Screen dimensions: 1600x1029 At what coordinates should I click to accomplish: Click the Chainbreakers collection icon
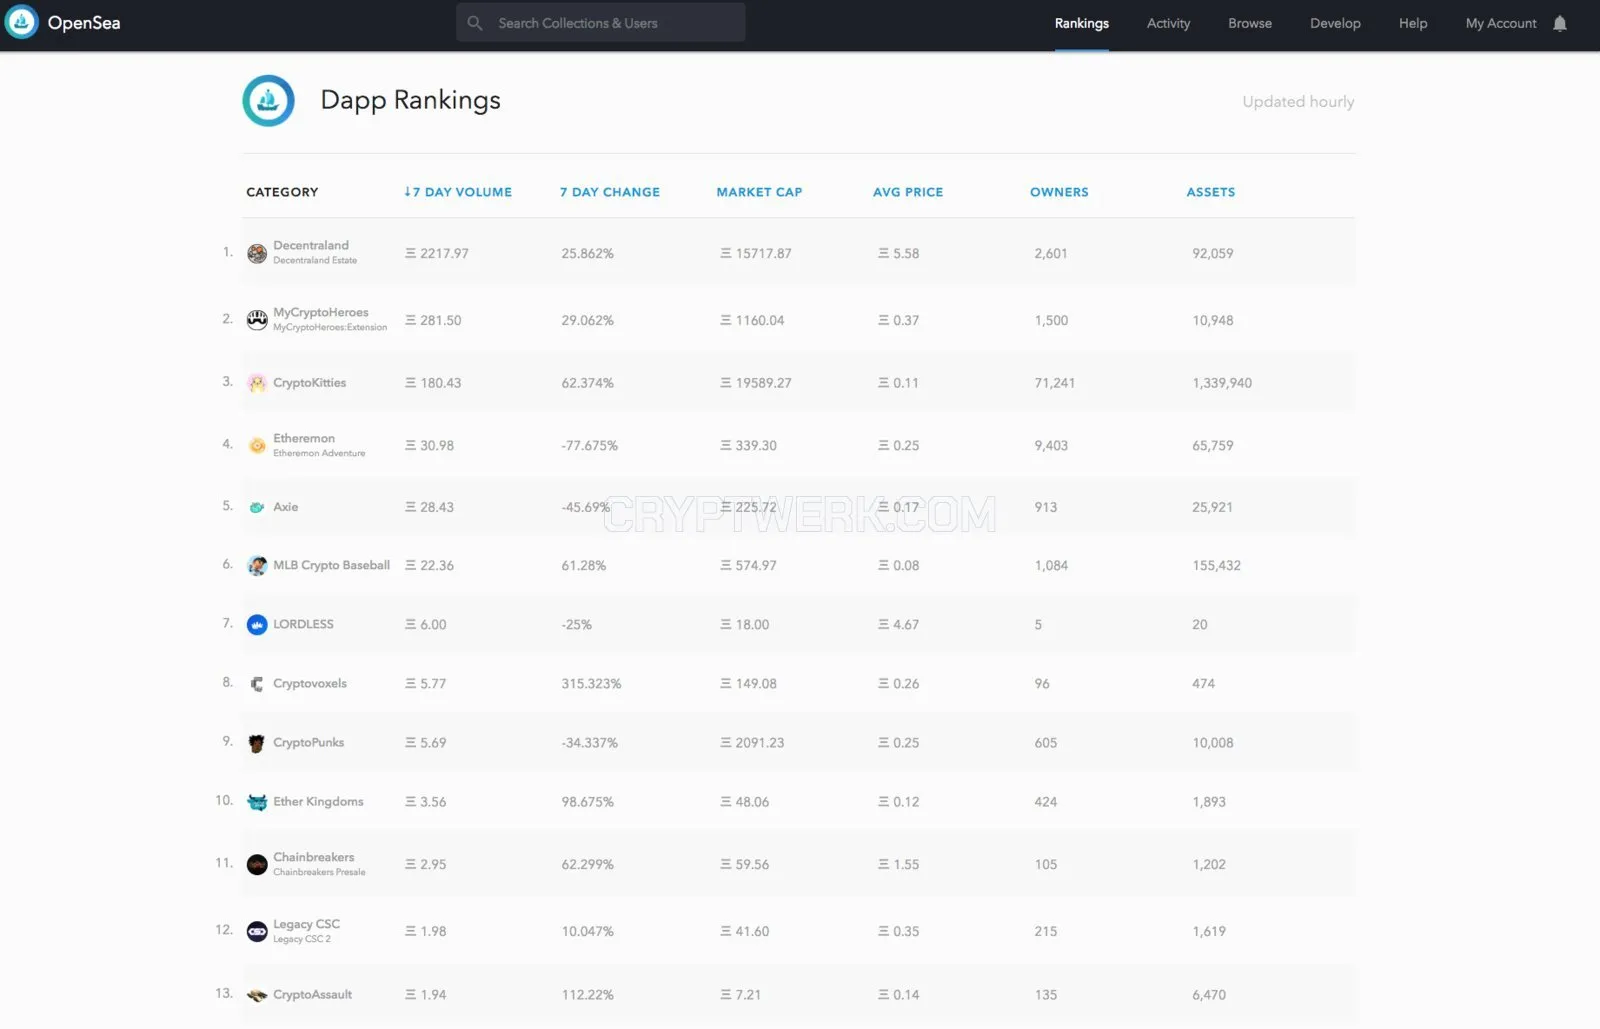(x=257, y=864)
